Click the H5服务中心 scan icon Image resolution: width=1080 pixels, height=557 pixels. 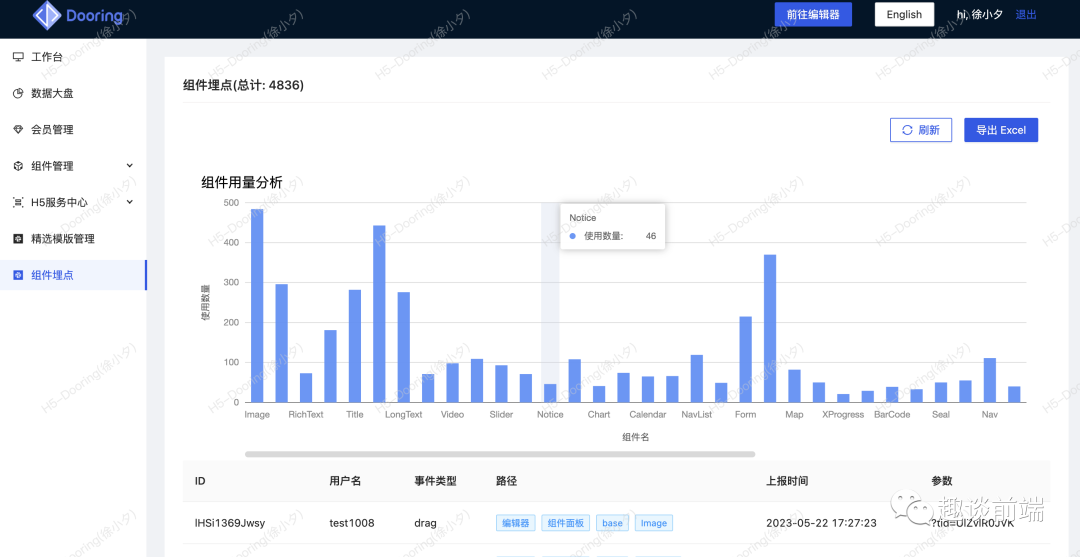[x=18, y=202]
